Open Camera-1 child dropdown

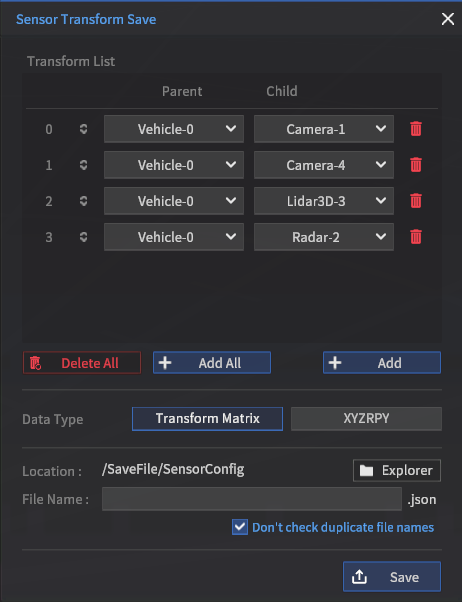[324, 129]
